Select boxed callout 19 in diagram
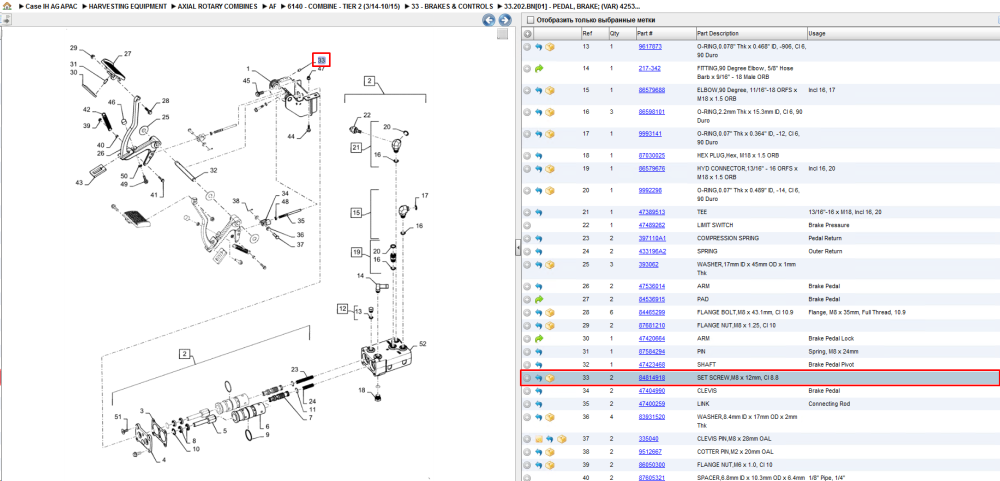This screenshot has width=1000, height=481. 357,251
